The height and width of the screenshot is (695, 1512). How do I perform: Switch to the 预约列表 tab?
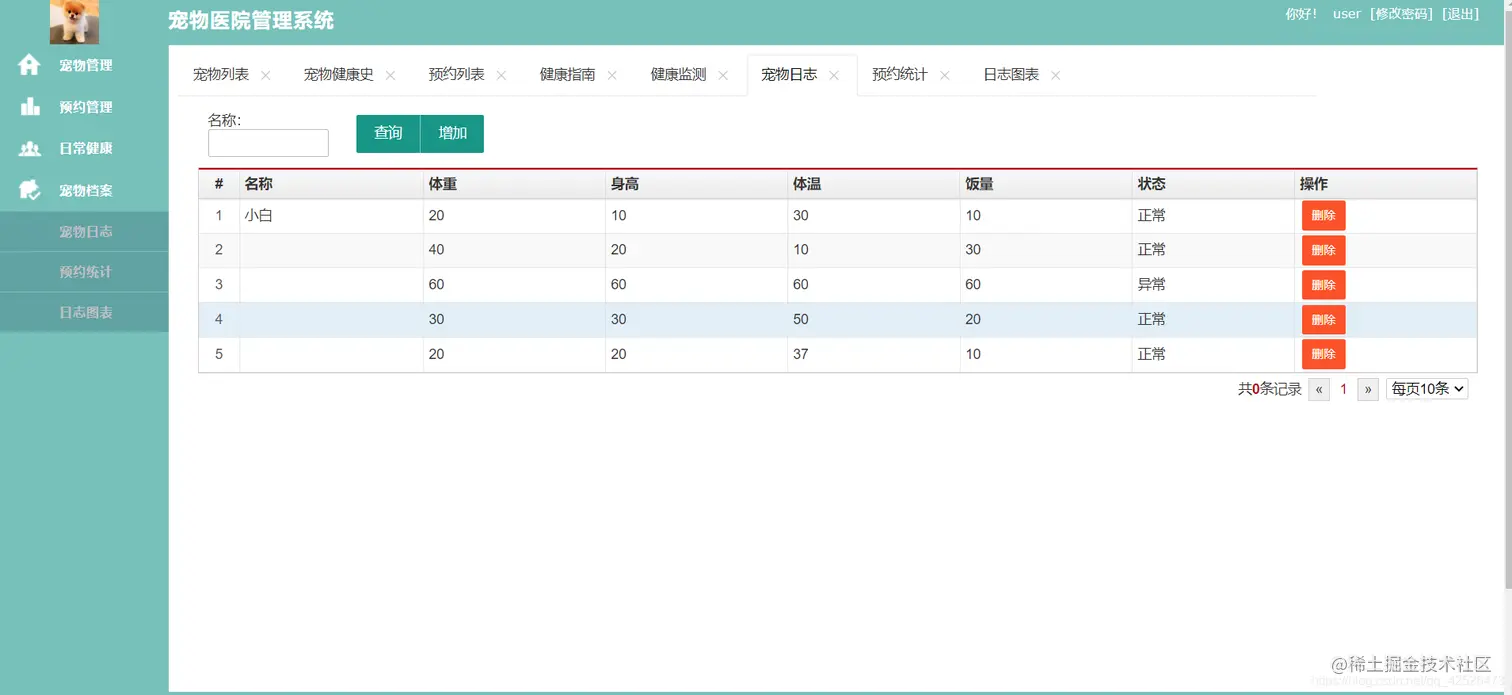(457, 75)
